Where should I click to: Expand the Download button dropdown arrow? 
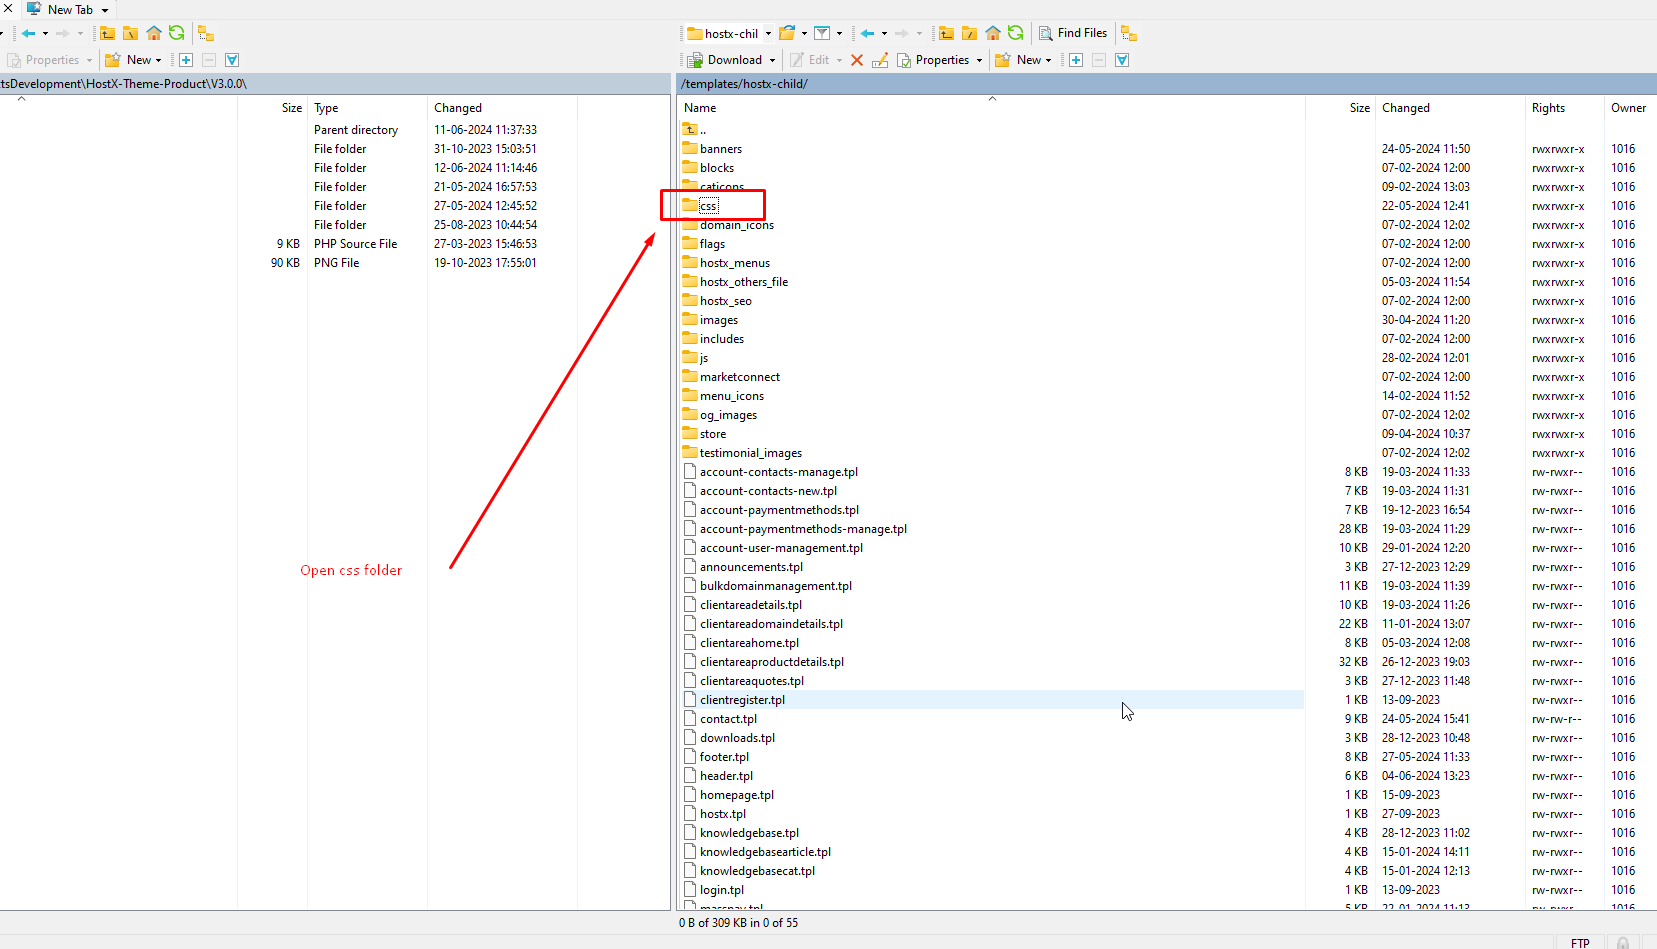772,60
